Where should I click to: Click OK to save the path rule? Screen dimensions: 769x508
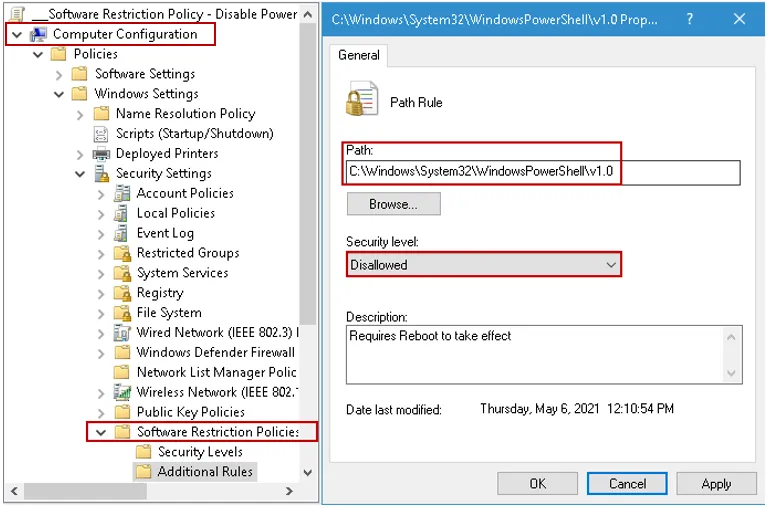[x=537, y=483]
